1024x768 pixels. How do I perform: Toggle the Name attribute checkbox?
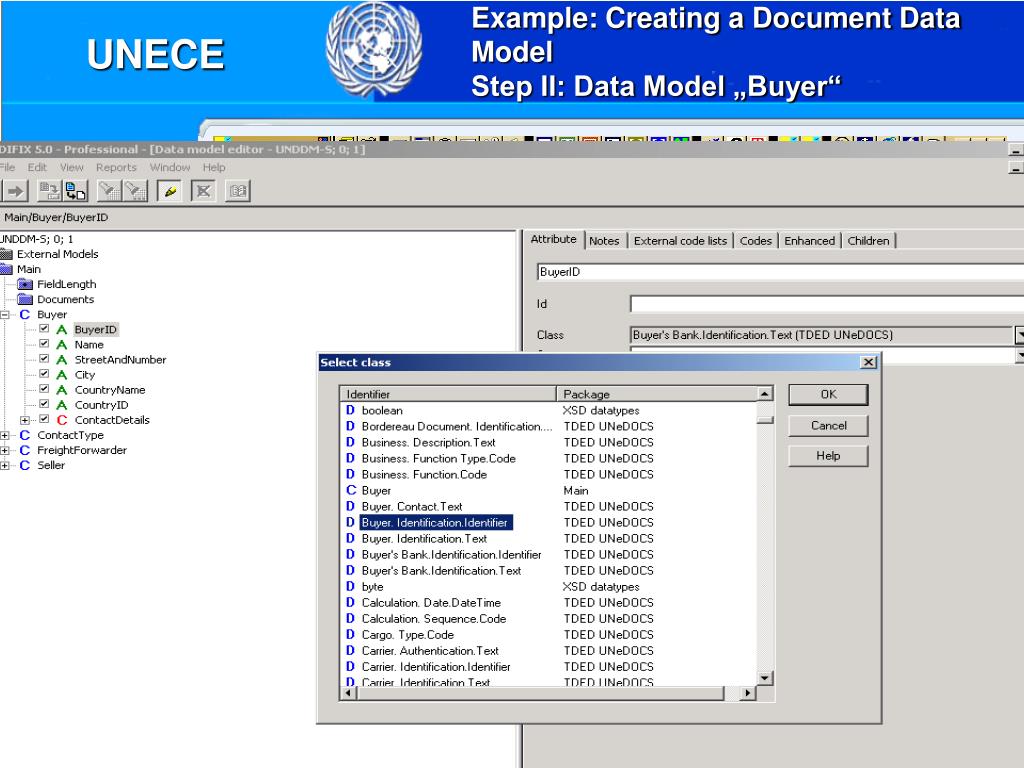coord(44,344)
